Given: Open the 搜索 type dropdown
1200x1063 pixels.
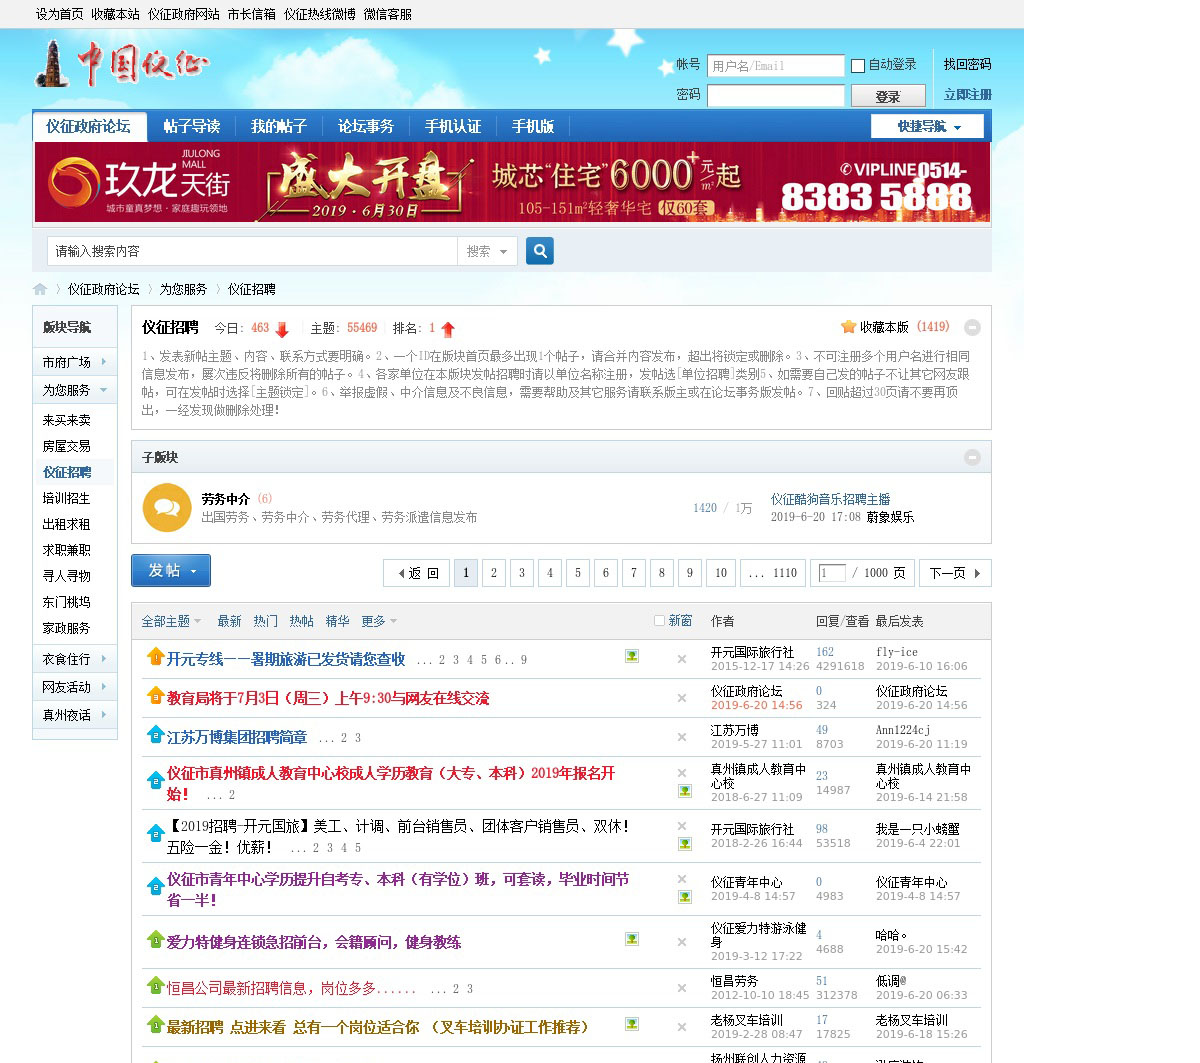Looking at the screenshot, I should point(487,251).
